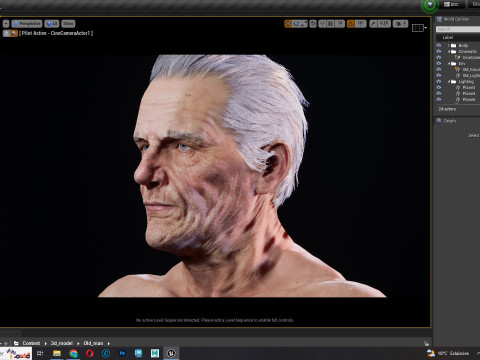480x360 pixels.
Task: Click the 3d_model breadcrumb folder
Action: (62, 343)
